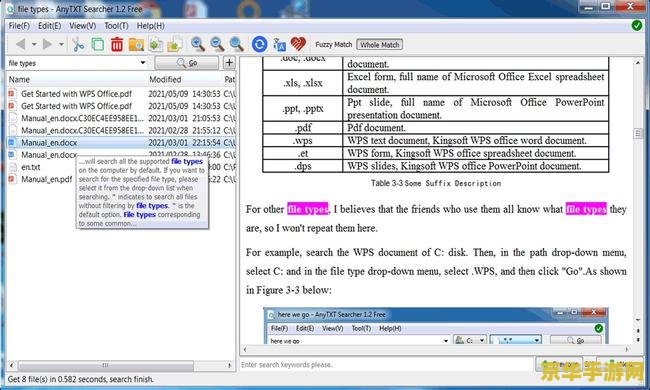This screenshot has width=650, height=390.
Task: Click the preview horizontal scrollbar right arrow
Action: (x=627, y=349)
